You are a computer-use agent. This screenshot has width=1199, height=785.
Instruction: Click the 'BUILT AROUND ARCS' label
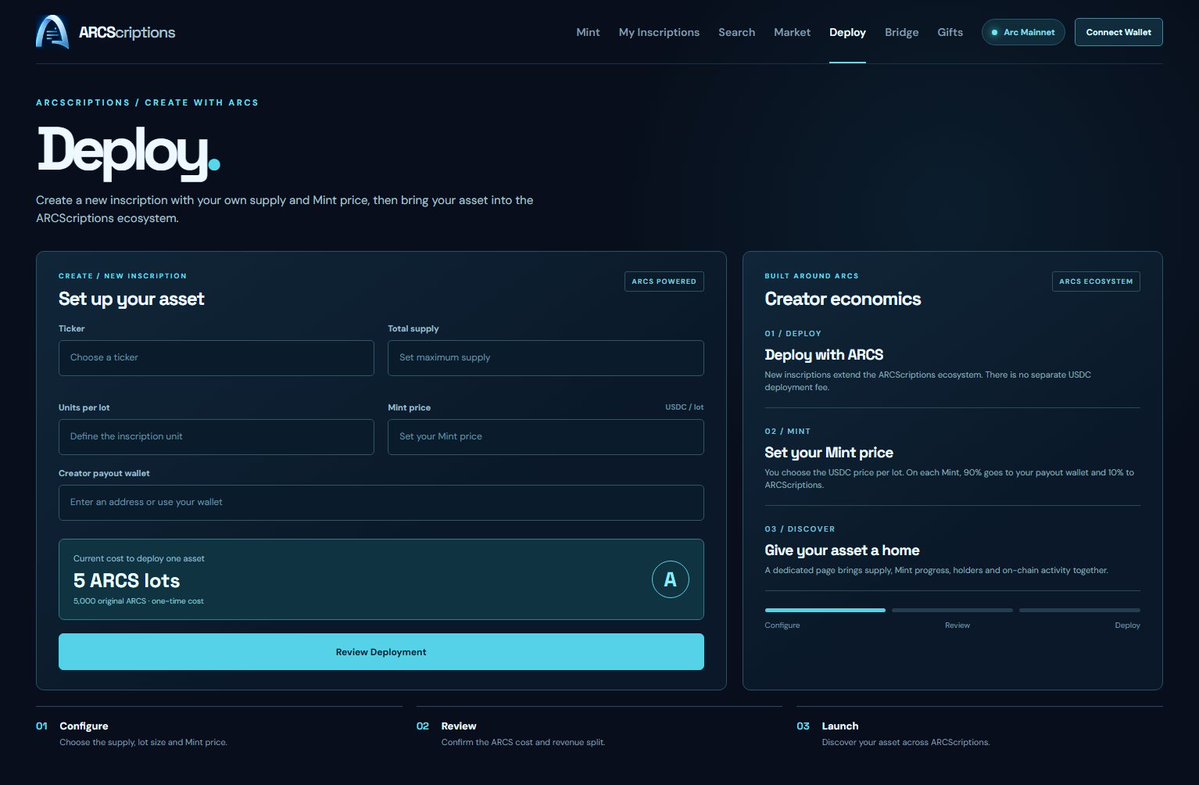click(811, 276)
